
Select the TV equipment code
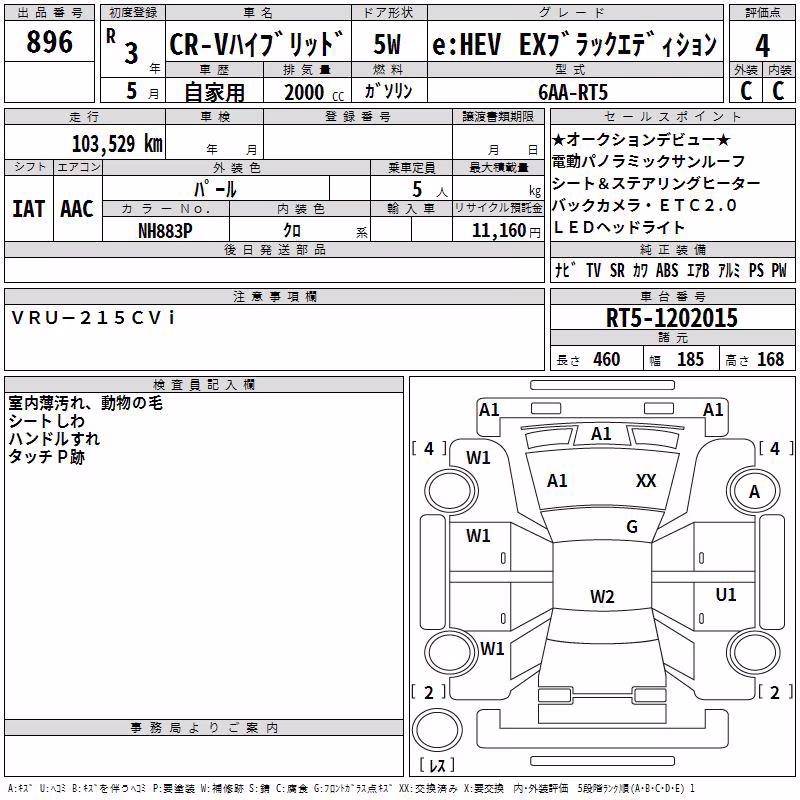593,270
